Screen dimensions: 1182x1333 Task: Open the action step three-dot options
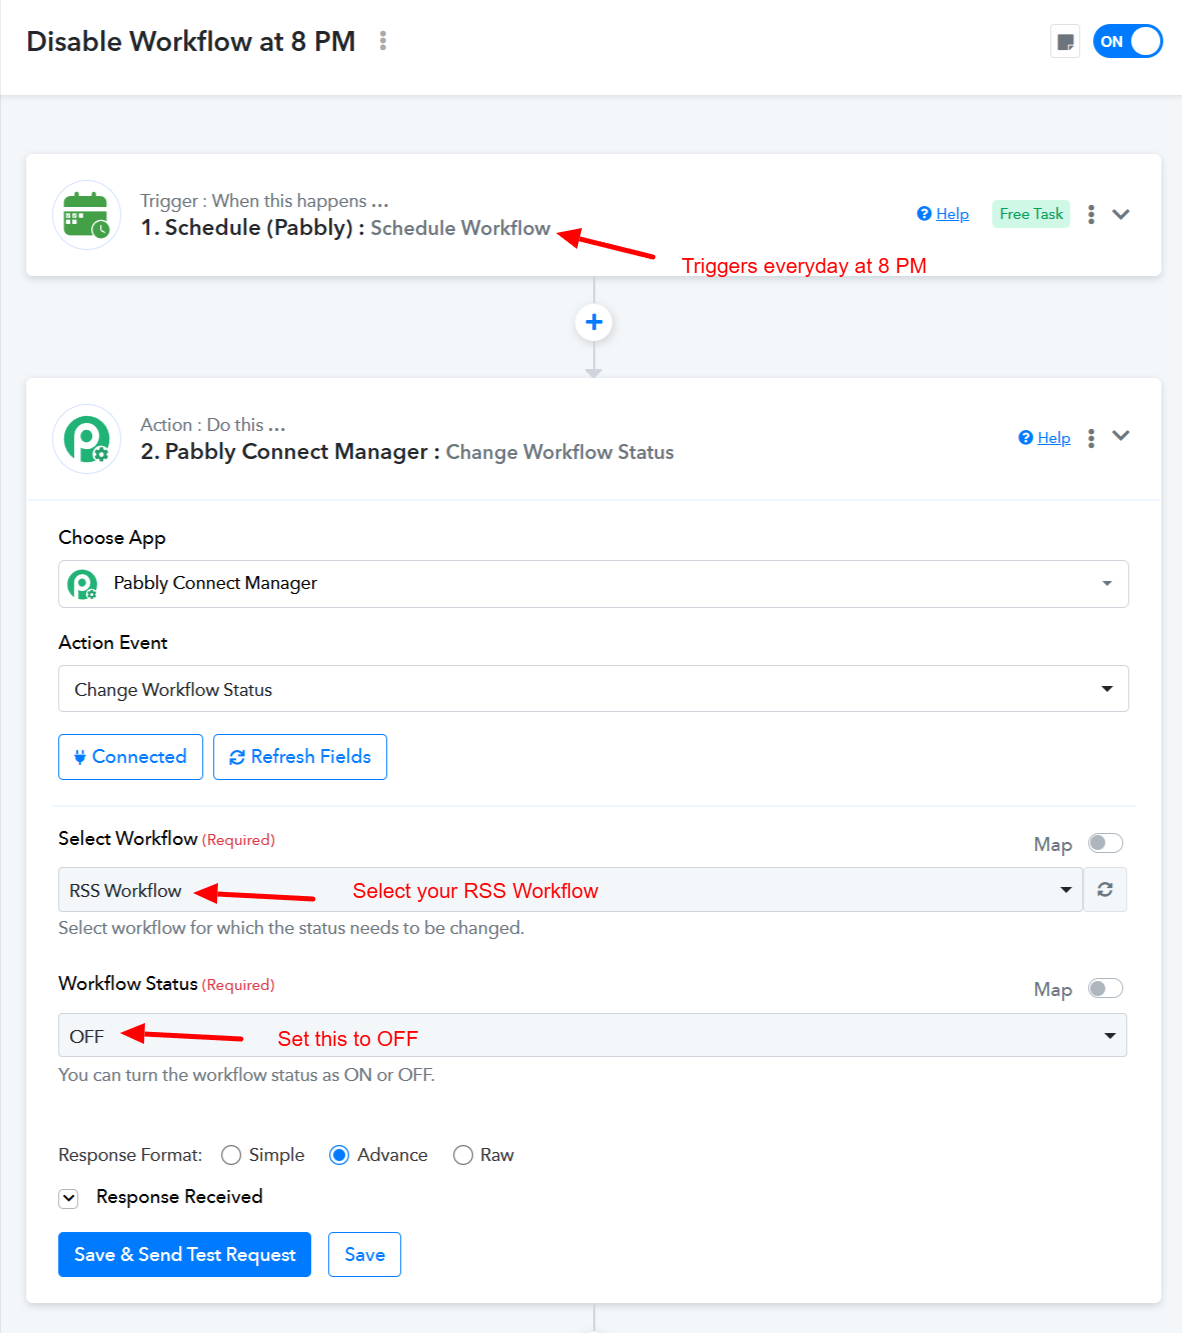click(x=1091, y=438)
